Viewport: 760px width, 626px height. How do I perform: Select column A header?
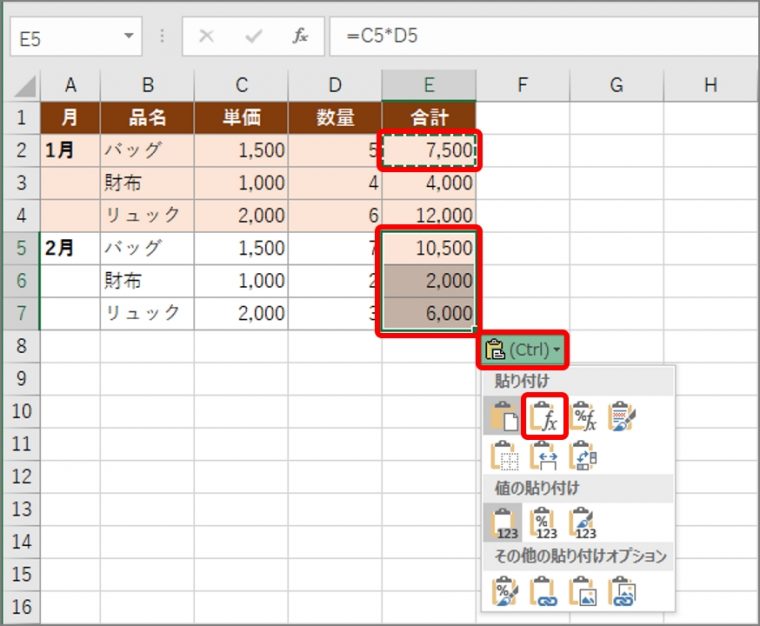pos(70,85)
